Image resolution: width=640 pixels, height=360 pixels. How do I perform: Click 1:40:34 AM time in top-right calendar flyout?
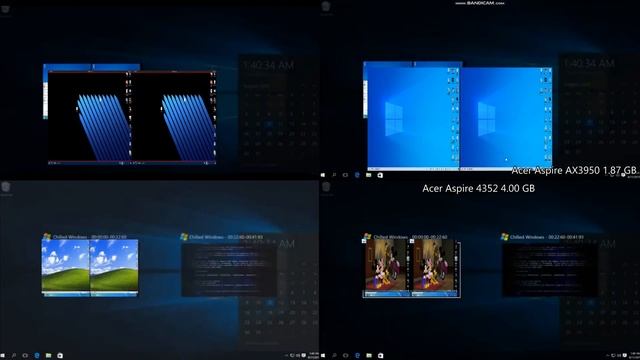[x=589, y=64]
